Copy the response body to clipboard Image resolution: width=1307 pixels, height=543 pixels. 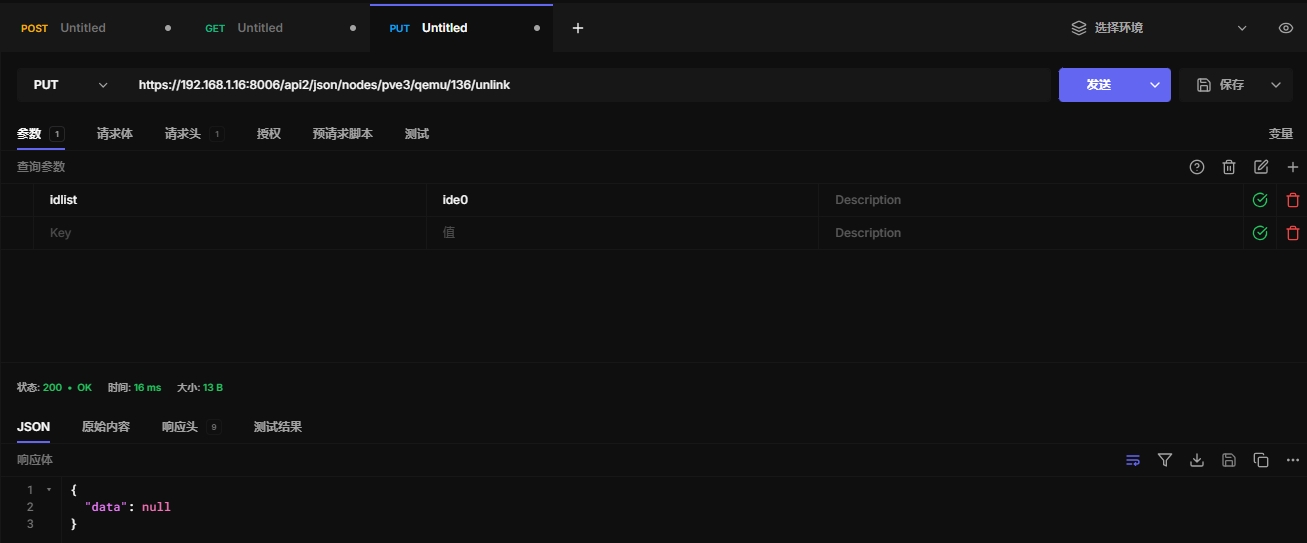tap(1261, 460)
